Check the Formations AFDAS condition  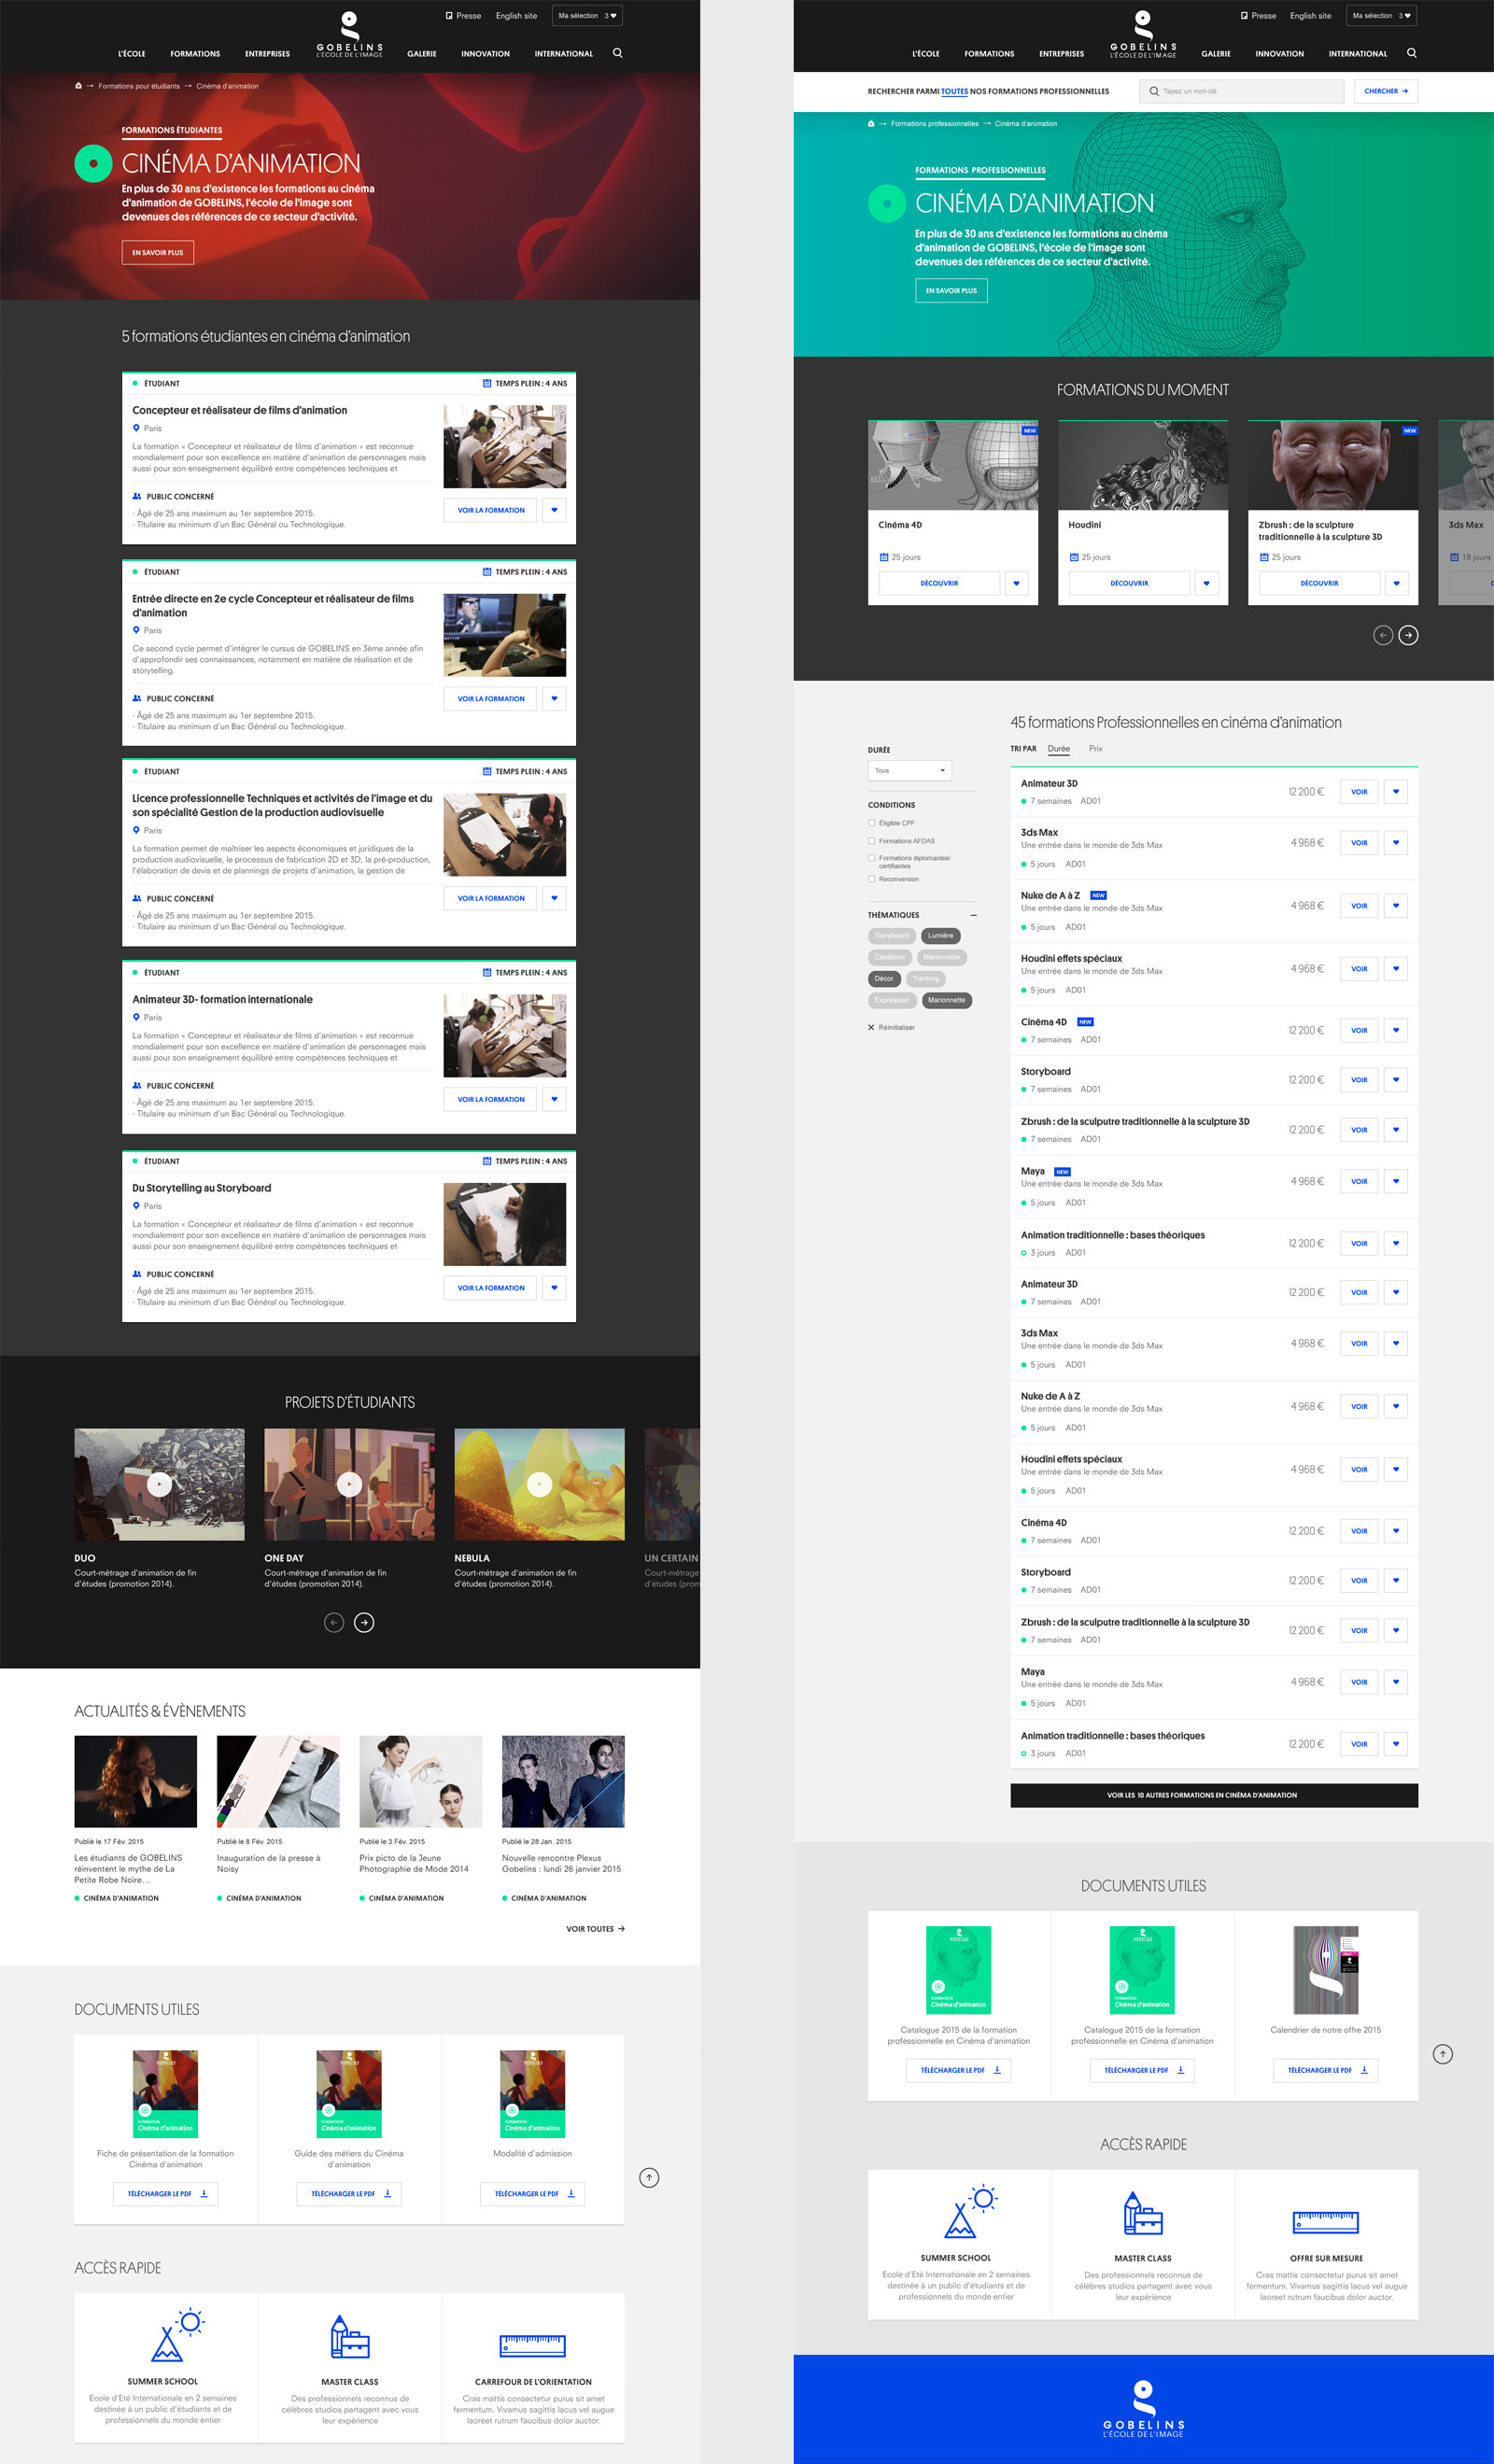(872, 841)
